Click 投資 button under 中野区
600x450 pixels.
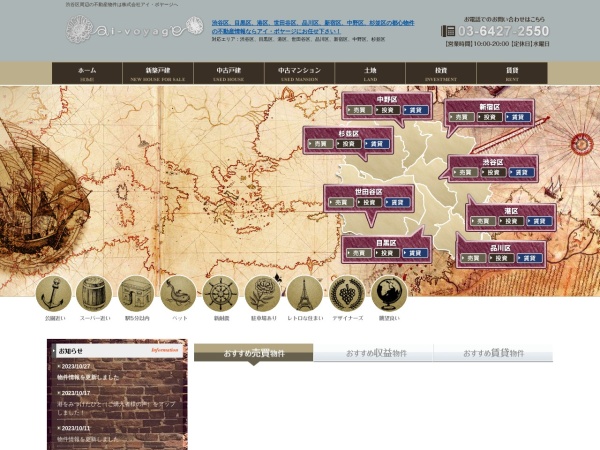(387, 110)
